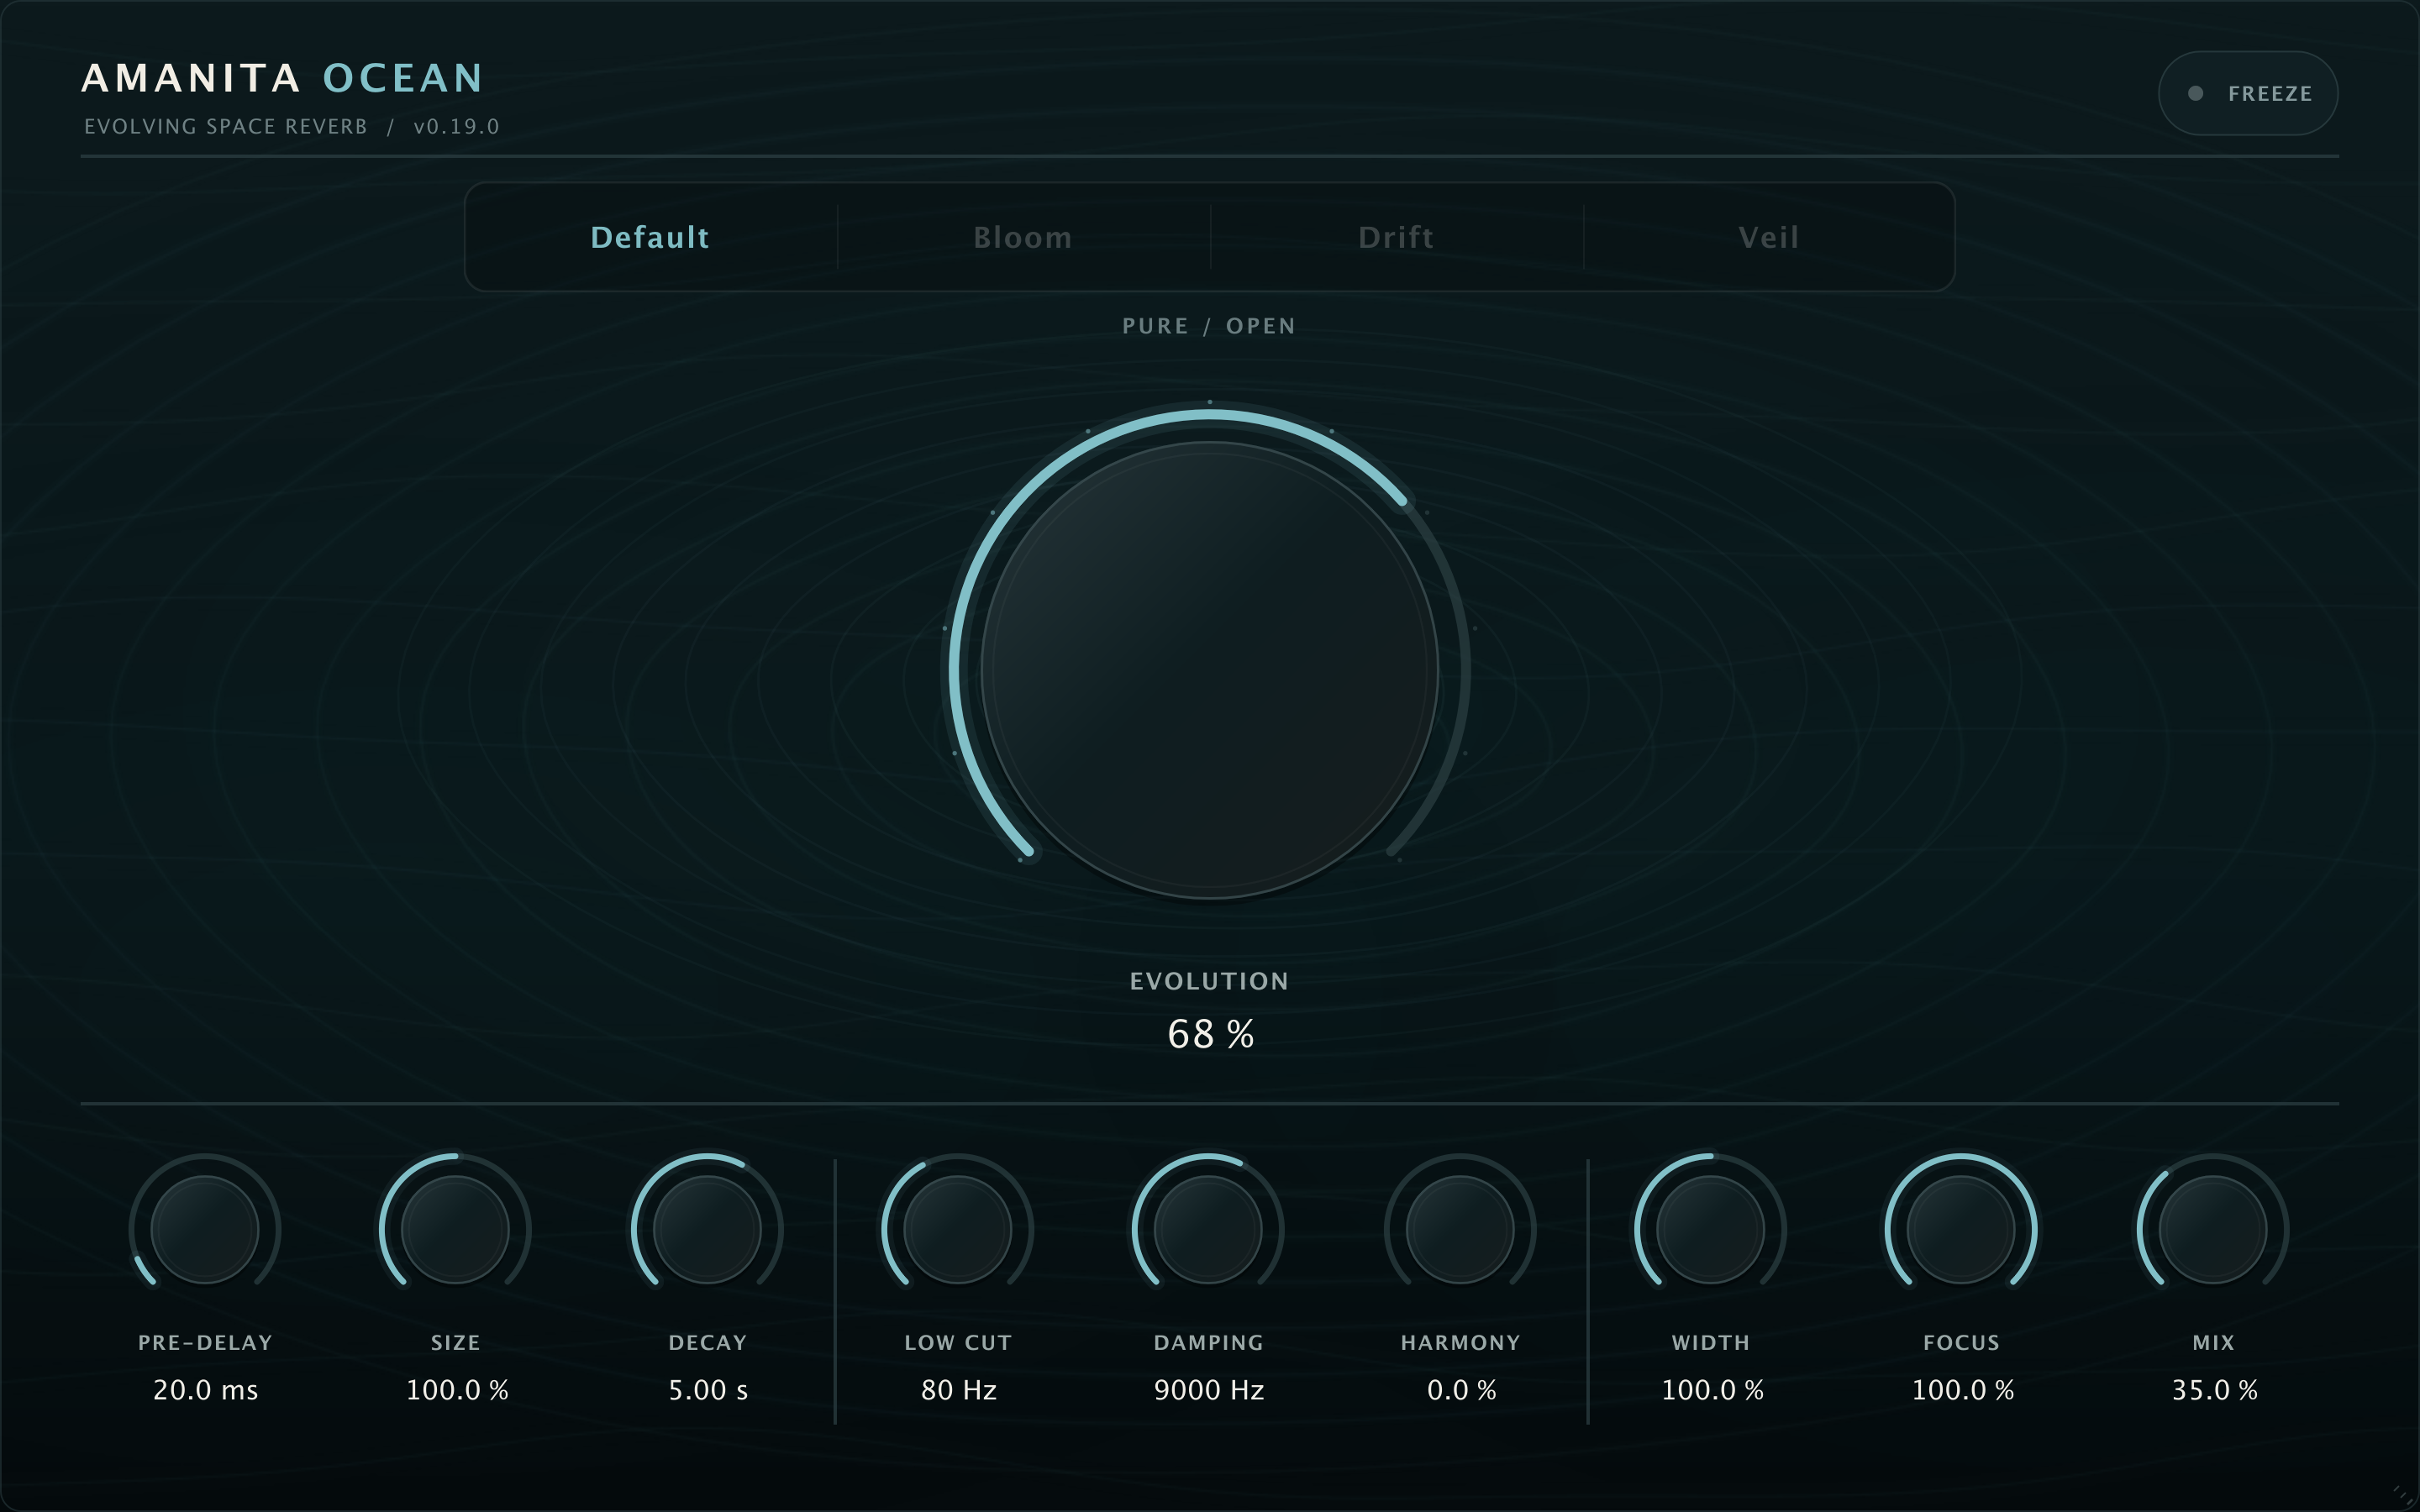This screenshot has height=1512, width=2420.
Task: Click the HARMONY label
Action: click(1460, 1343)
